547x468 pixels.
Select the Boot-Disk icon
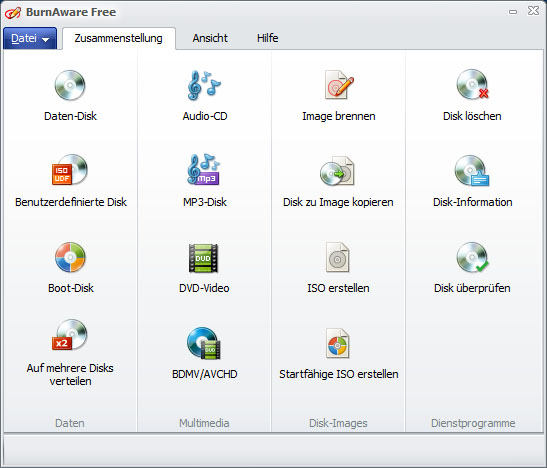point(70,257)
